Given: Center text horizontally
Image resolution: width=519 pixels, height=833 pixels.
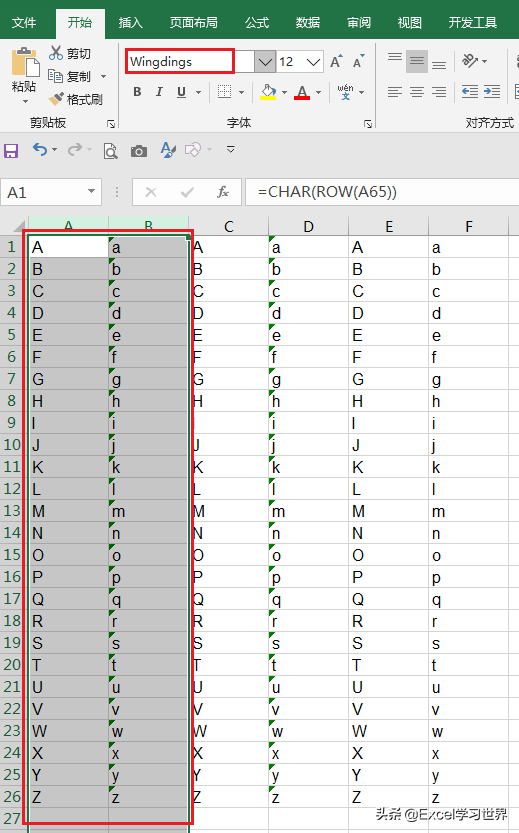Looking at the screenshot, I should pos(417,92).
